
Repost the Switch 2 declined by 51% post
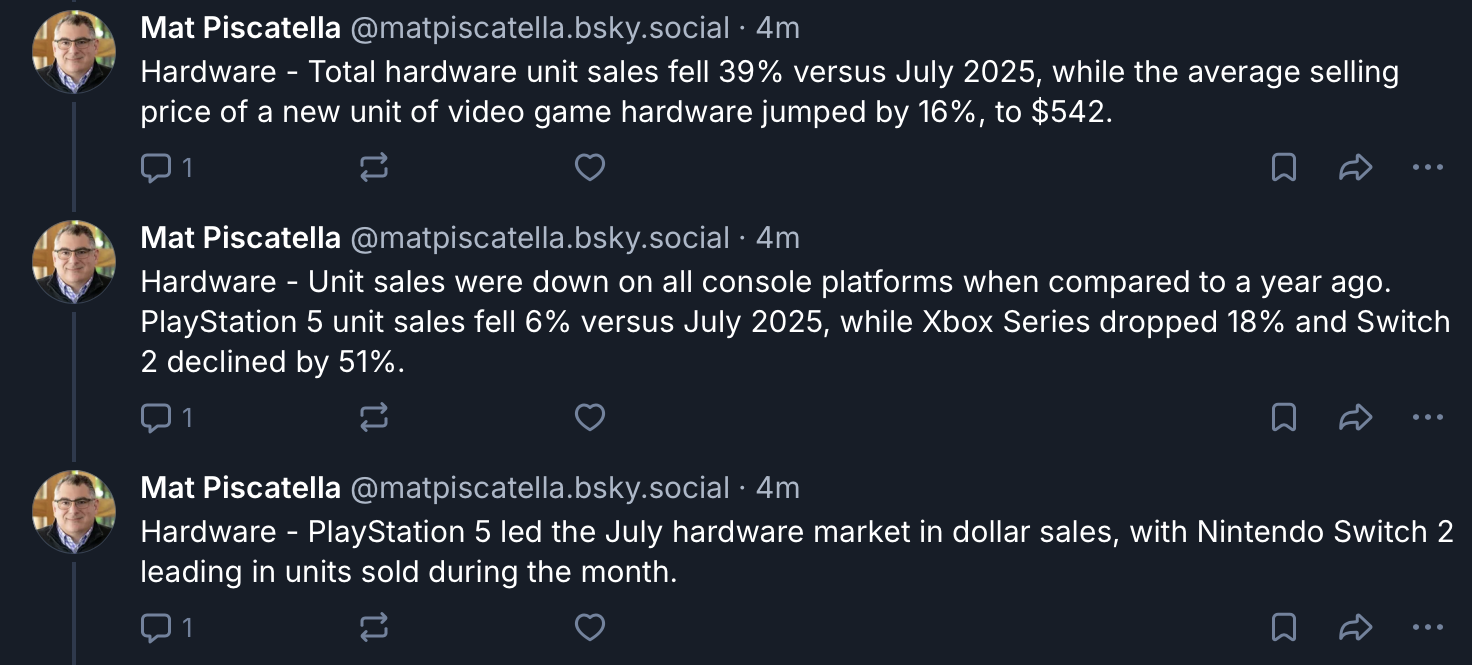[x=374, y=417]
